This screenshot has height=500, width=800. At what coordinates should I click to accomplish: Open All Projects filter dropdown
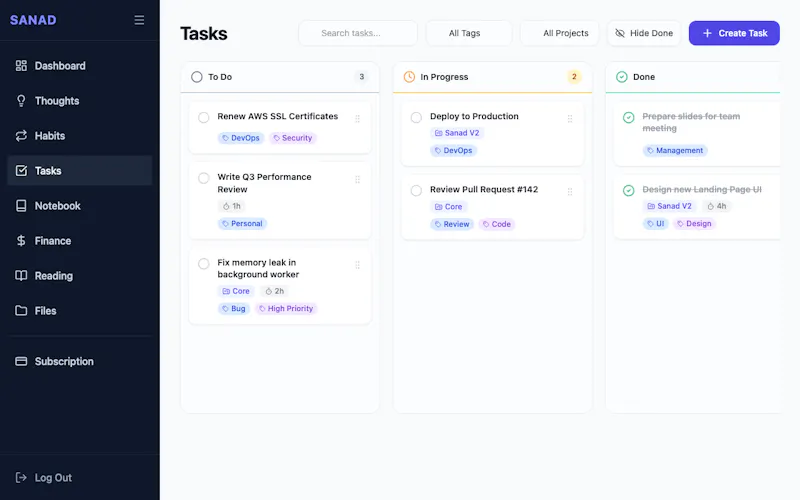pyautogui.click(x=559, y=33)
